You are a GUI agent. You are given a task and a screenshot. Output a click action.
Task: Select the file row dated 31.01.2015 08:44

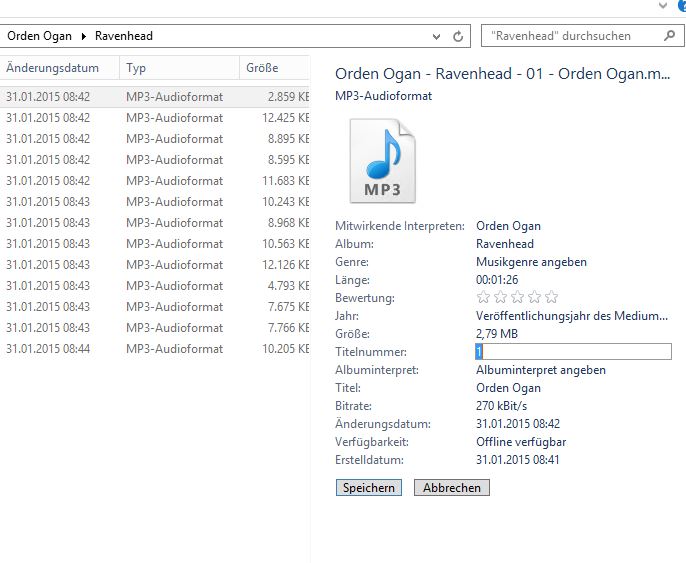coord(154,349)
